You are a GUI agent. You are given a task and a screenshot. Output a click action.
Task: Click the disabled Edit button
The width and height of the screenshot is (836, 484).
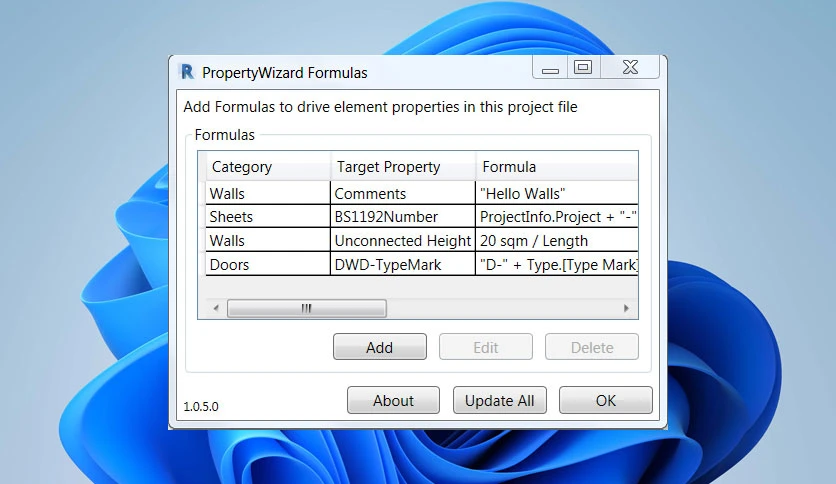pyautogui.click(x=486, y=347)
